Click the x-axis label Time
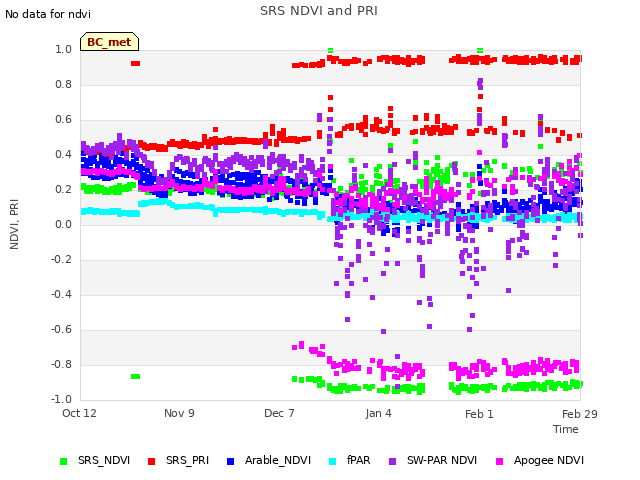Viewport: 640px width, 480px height. 566,429
